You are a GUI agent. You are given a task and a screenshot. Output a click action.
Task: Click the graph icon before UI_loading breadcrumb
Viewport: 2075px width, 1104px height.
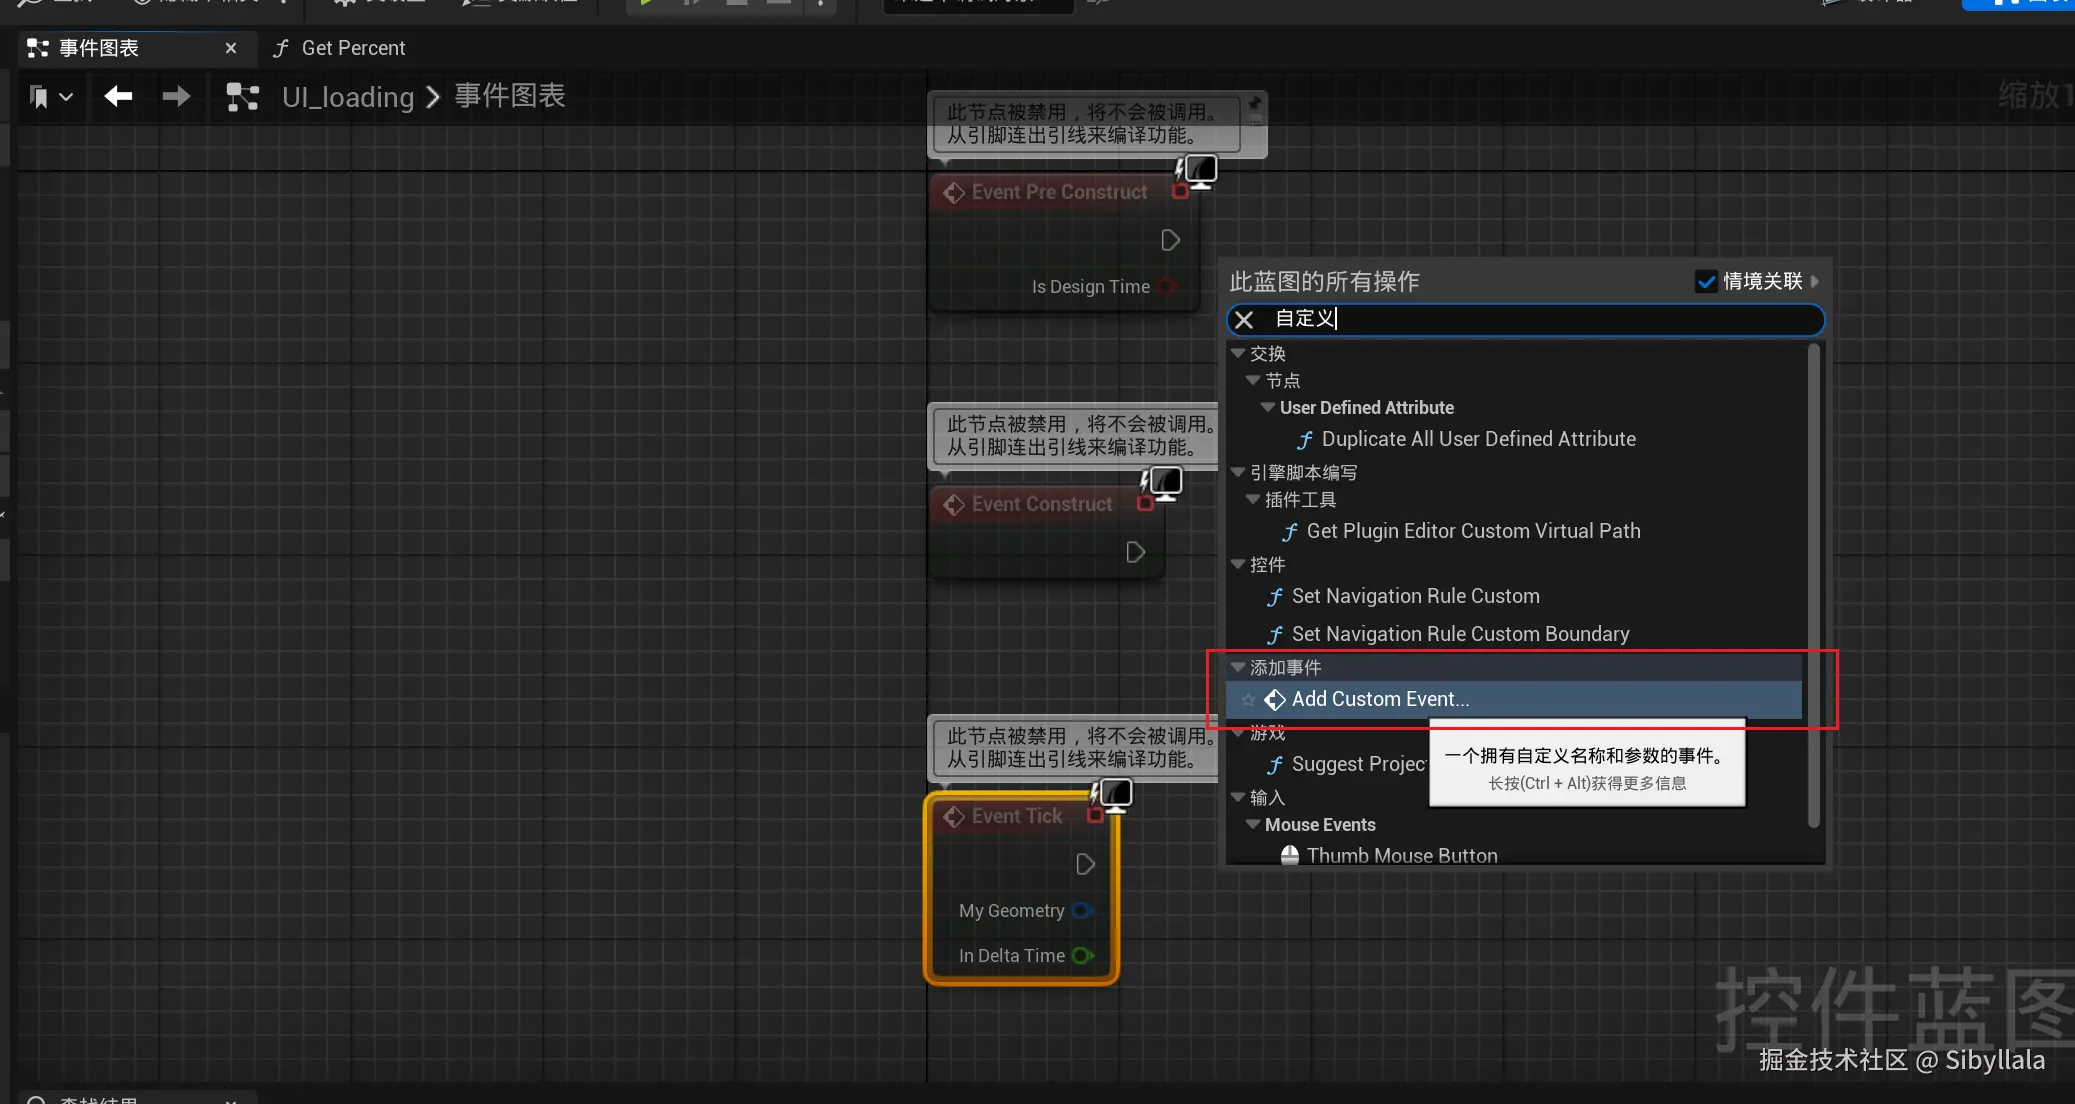click(x=242, y=97)
